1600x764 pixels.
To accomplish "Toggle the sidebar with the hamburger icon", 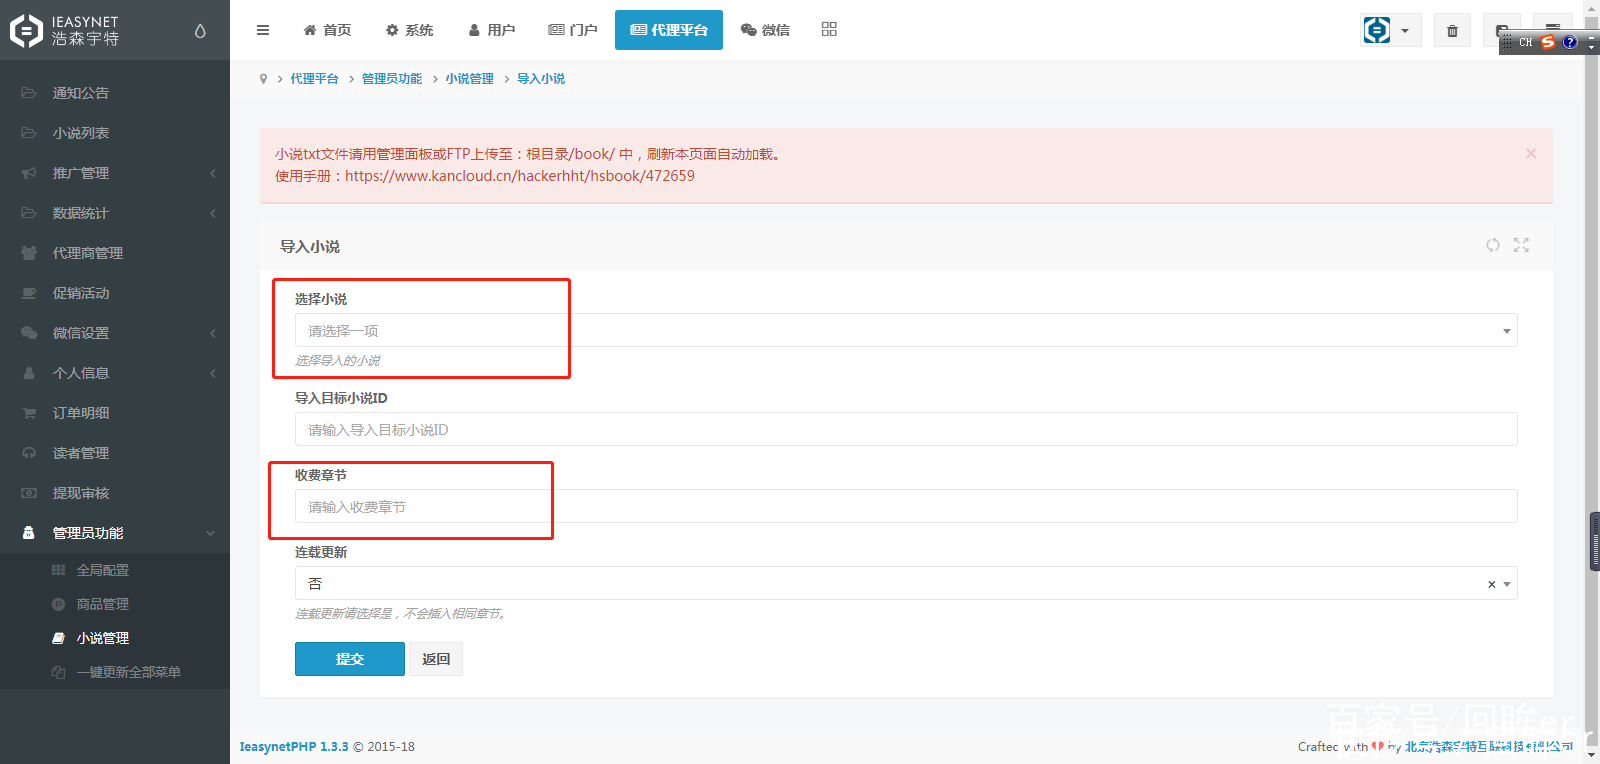I will click(263, 30).
